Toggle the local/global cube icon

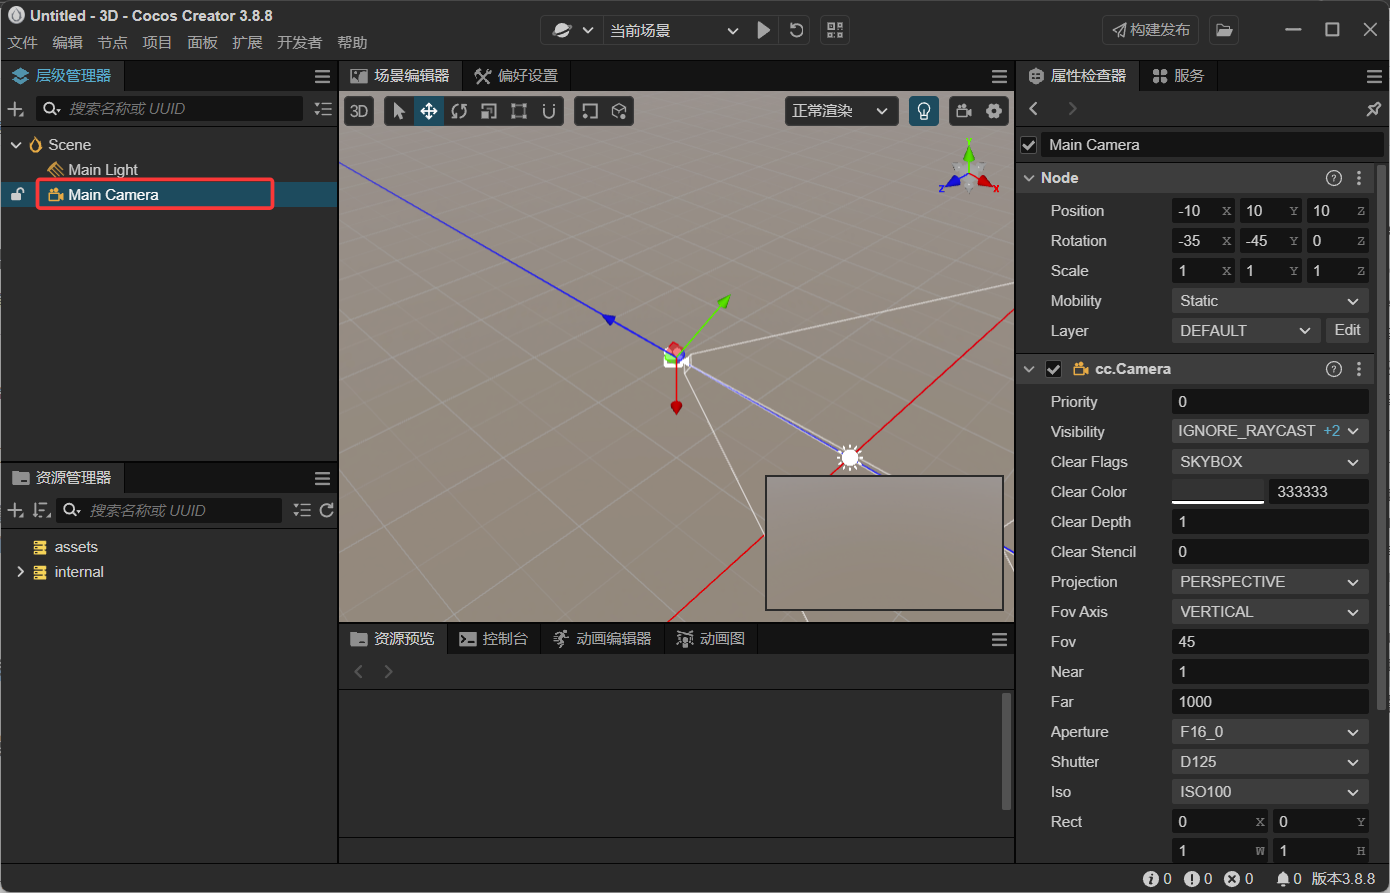point(619,111)
